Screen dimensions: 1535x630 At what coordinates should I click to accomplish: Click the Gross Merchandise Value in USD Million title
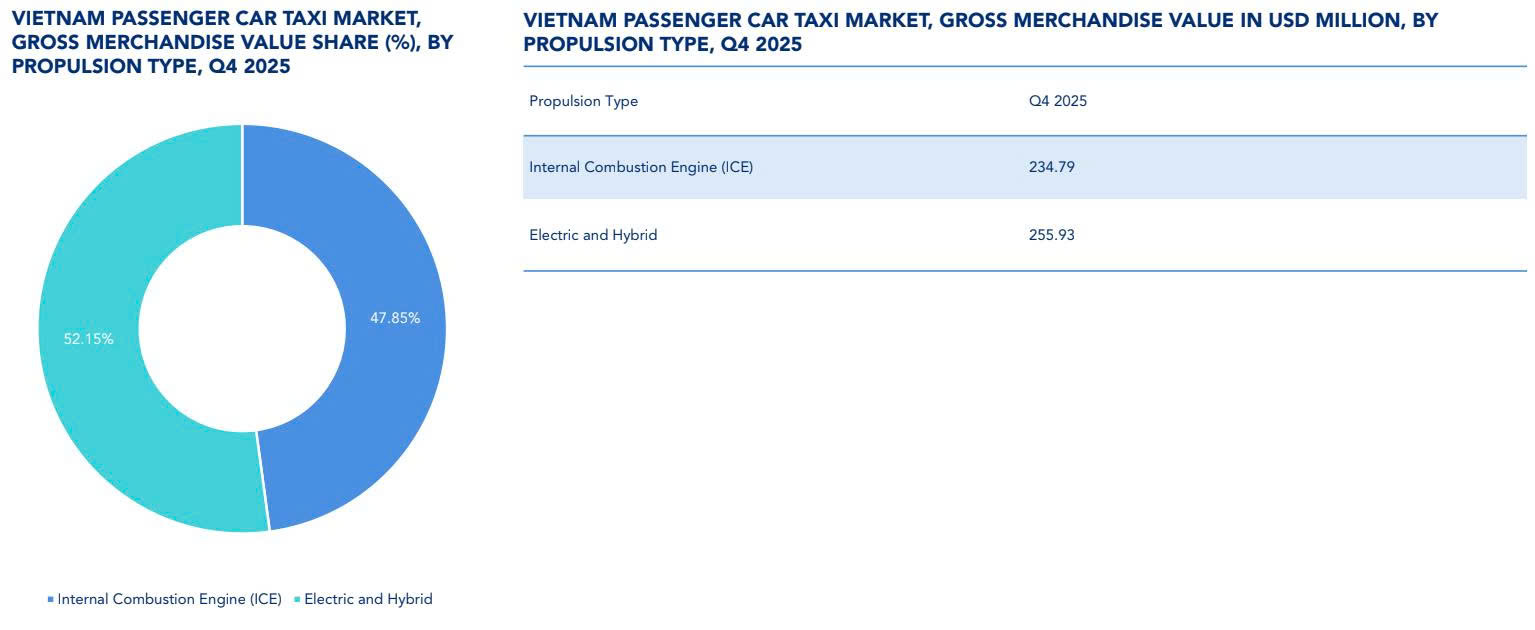pos(980,32)
